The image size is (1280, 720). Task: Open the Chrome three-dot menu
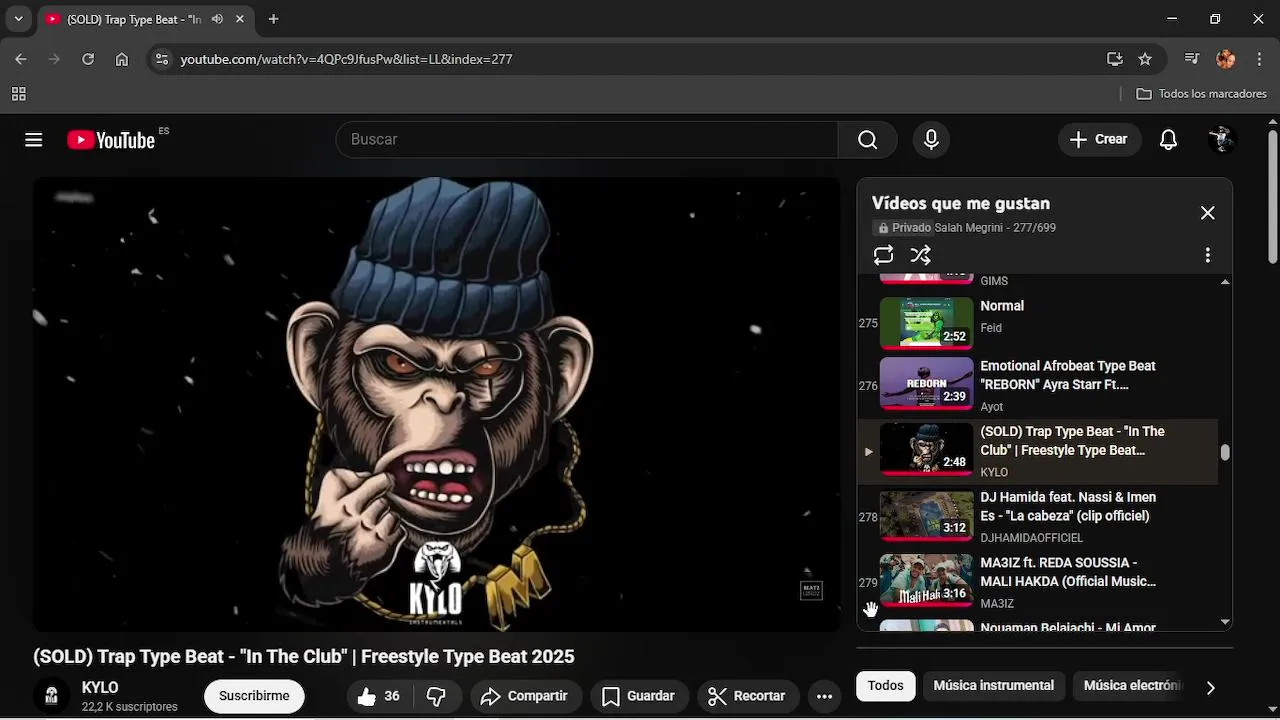[1259, 59]
